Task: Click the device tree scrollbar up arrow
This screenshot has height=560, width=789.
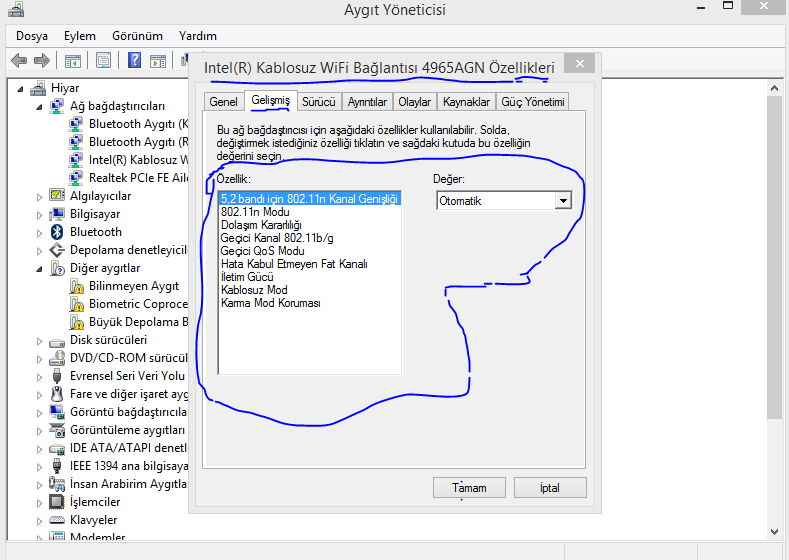Action: (774, 88)
